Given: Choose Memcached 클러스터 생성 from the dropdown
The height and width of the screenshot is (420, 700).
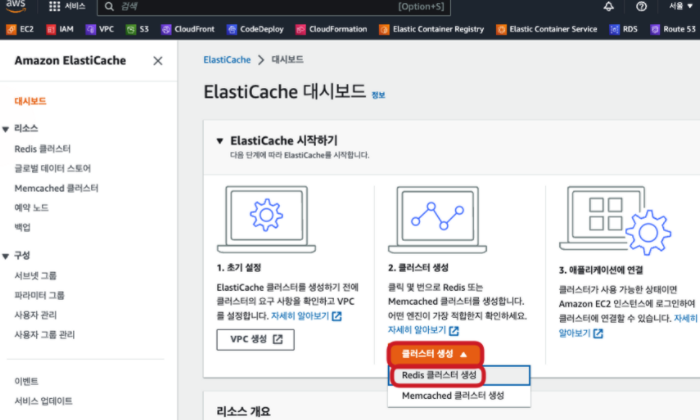Looking at the screenshot, I should click(459, 396).
